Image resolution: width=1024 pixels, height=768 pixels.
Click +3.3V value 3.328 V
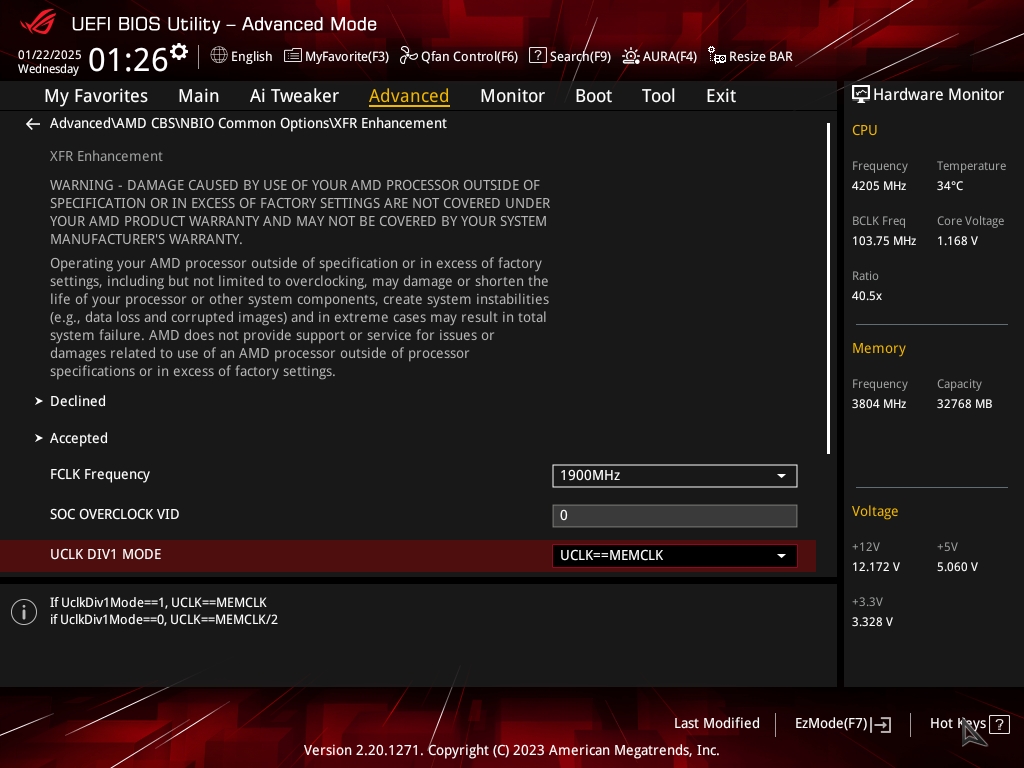(x=872, y=622)
